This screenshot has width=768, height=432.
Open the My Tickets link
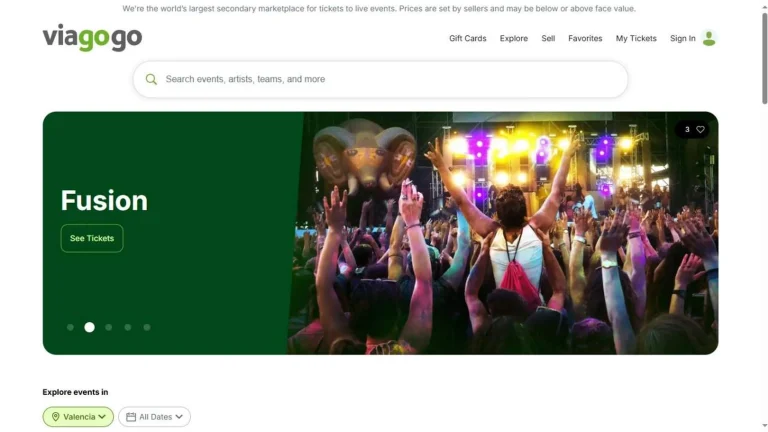click(636, 38)
